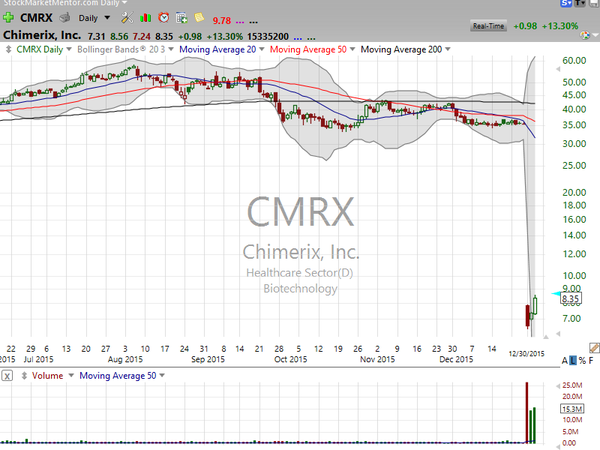Click the red 9.78 value in toolbar
The height and width of the screenshot is (450, 600).
(222, 20)
